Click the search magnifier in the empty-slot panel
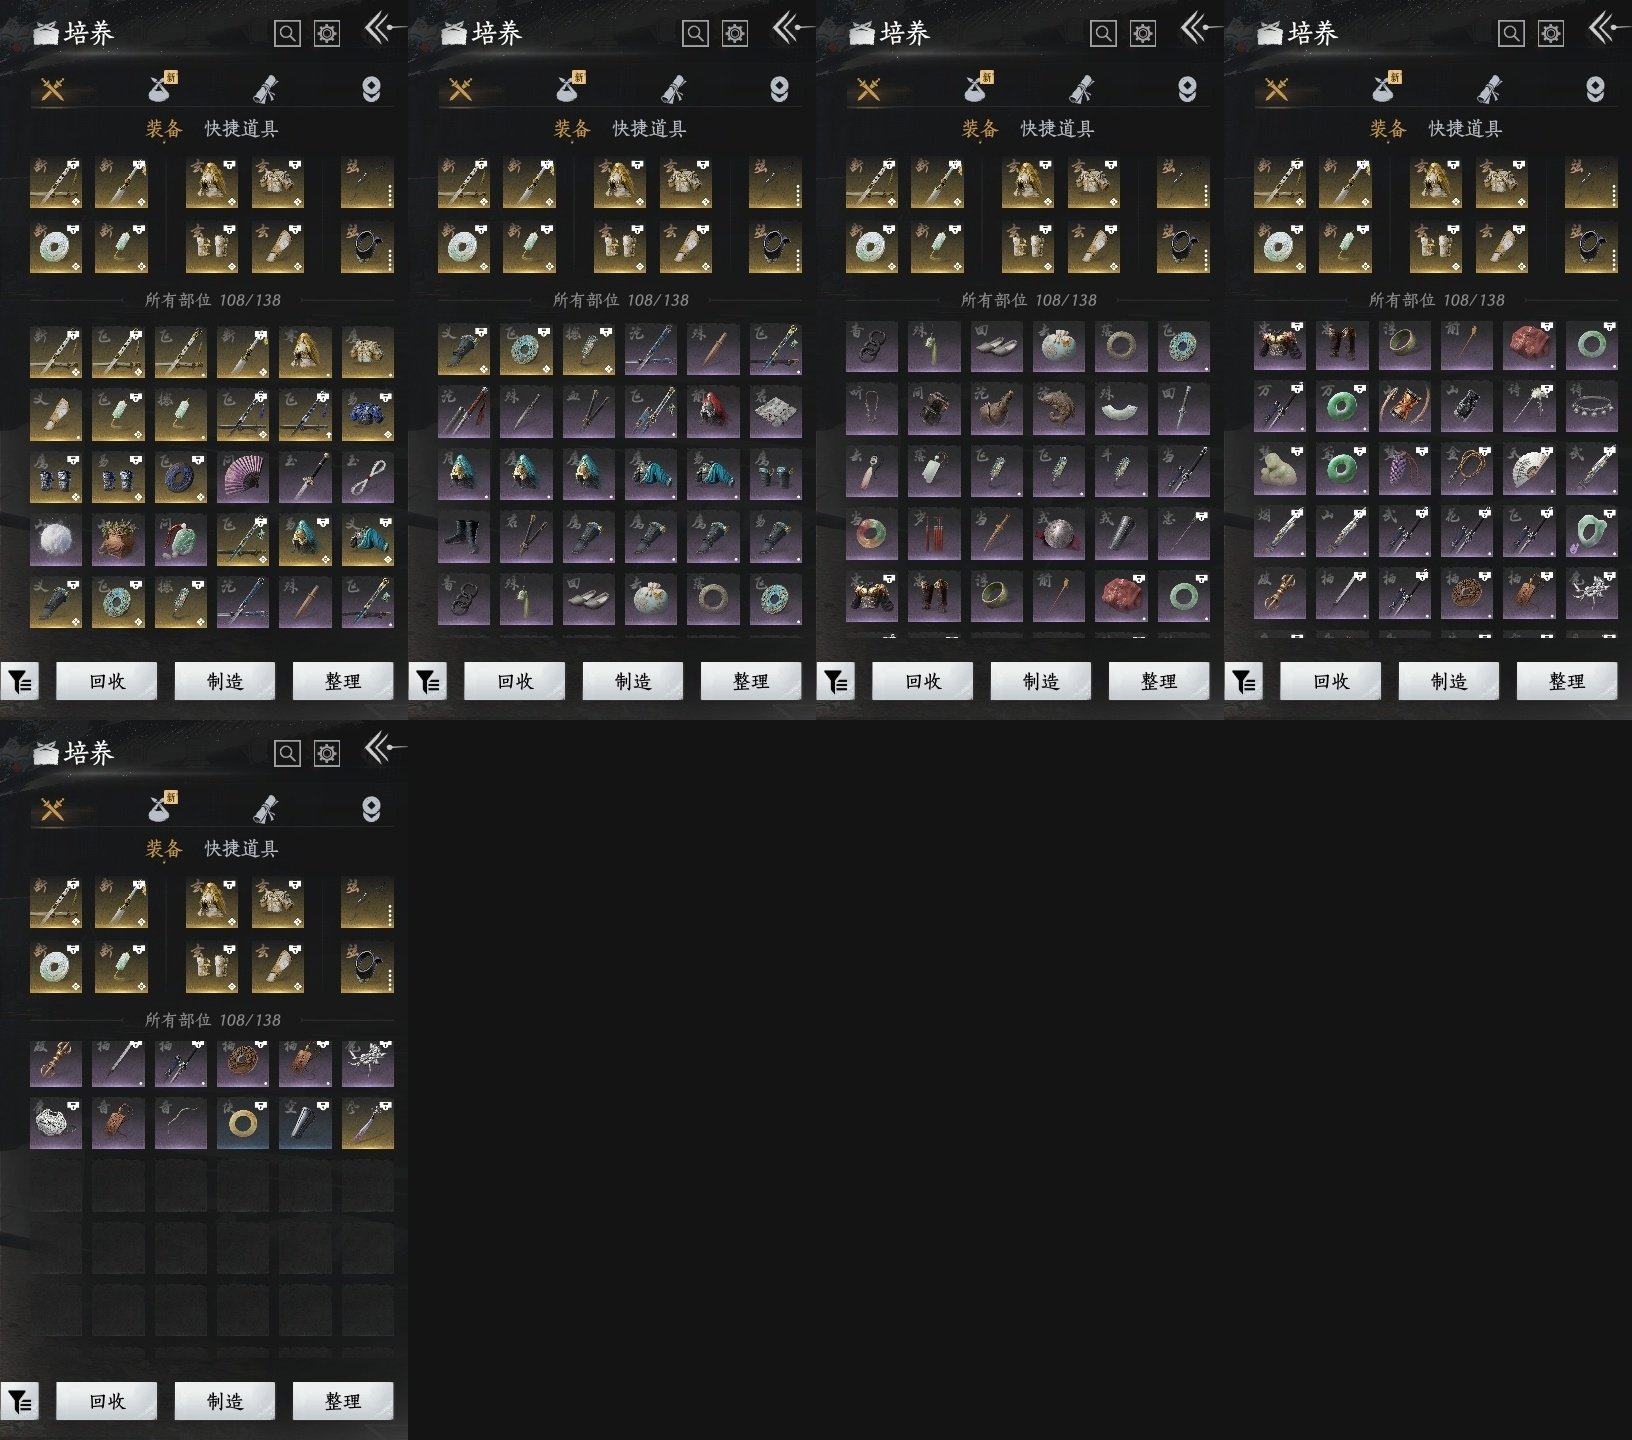Image resolution: width=1632 pixels, height=1440 pixels. [x=287, y=753]
